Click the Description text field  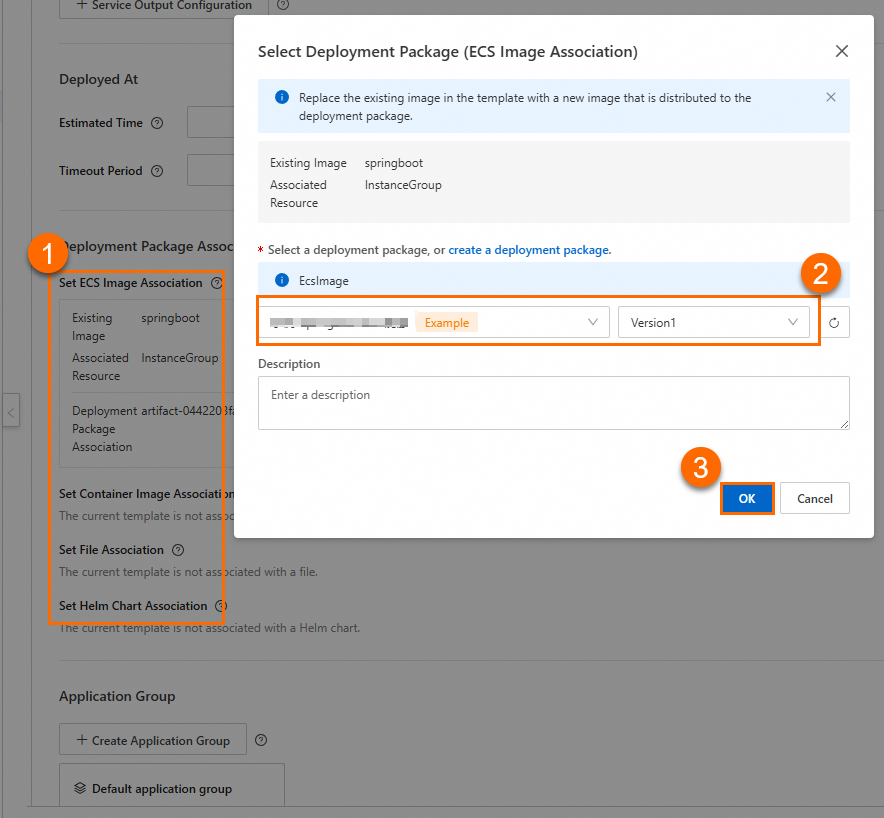tap(554, 403)
